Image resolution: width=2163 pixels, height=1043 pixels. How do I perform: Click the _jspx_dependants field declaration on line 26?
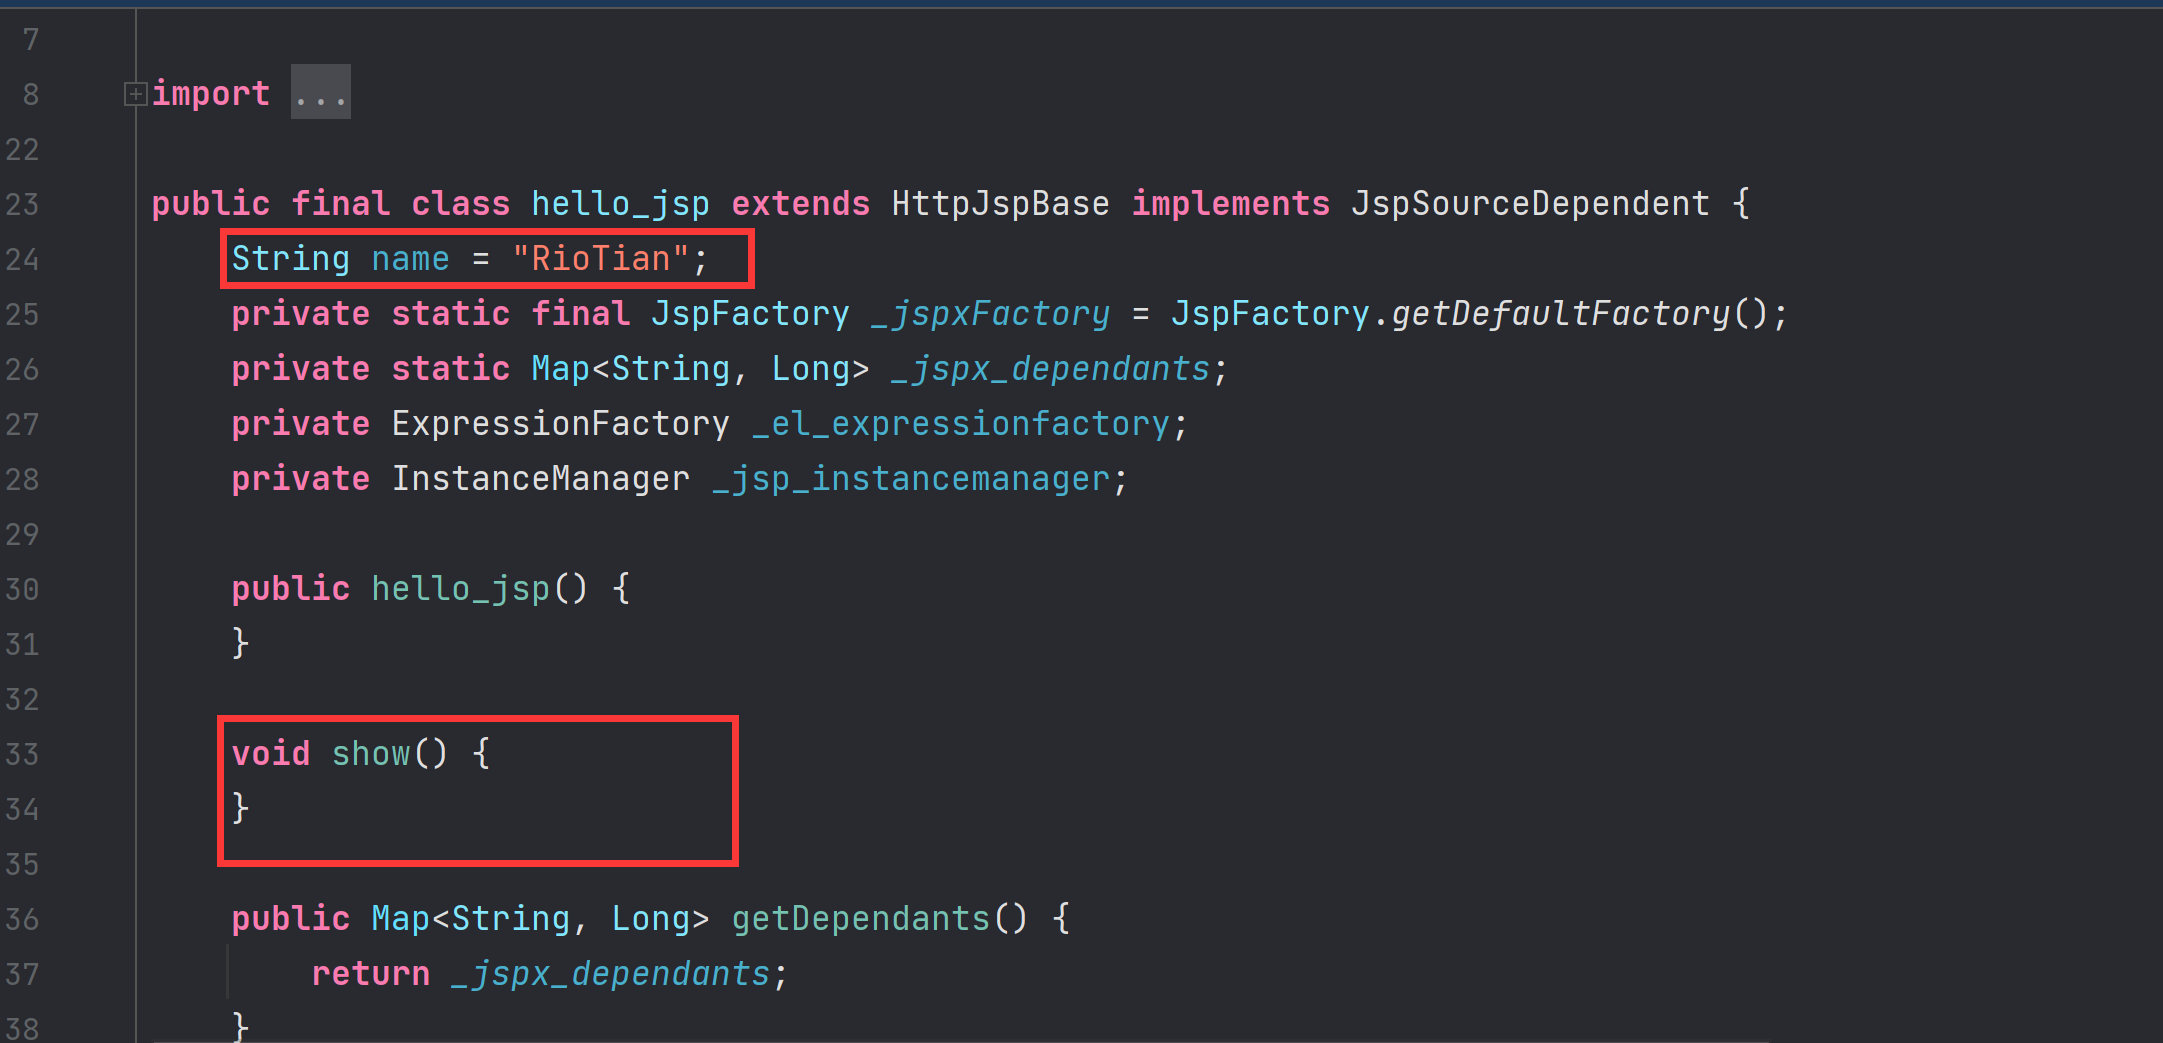pyautogui.click(x=1050, y=369)
